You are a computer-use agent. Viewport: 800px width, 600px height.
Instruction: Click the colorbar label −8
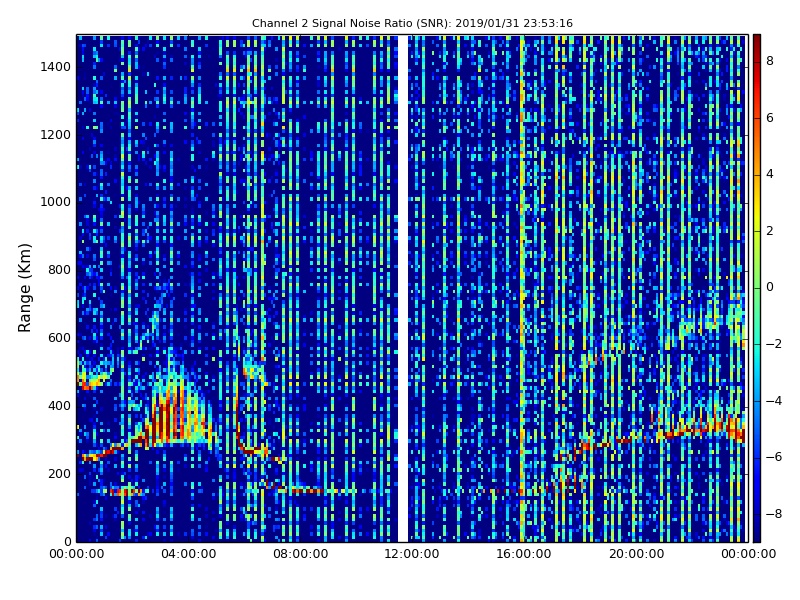774,514
